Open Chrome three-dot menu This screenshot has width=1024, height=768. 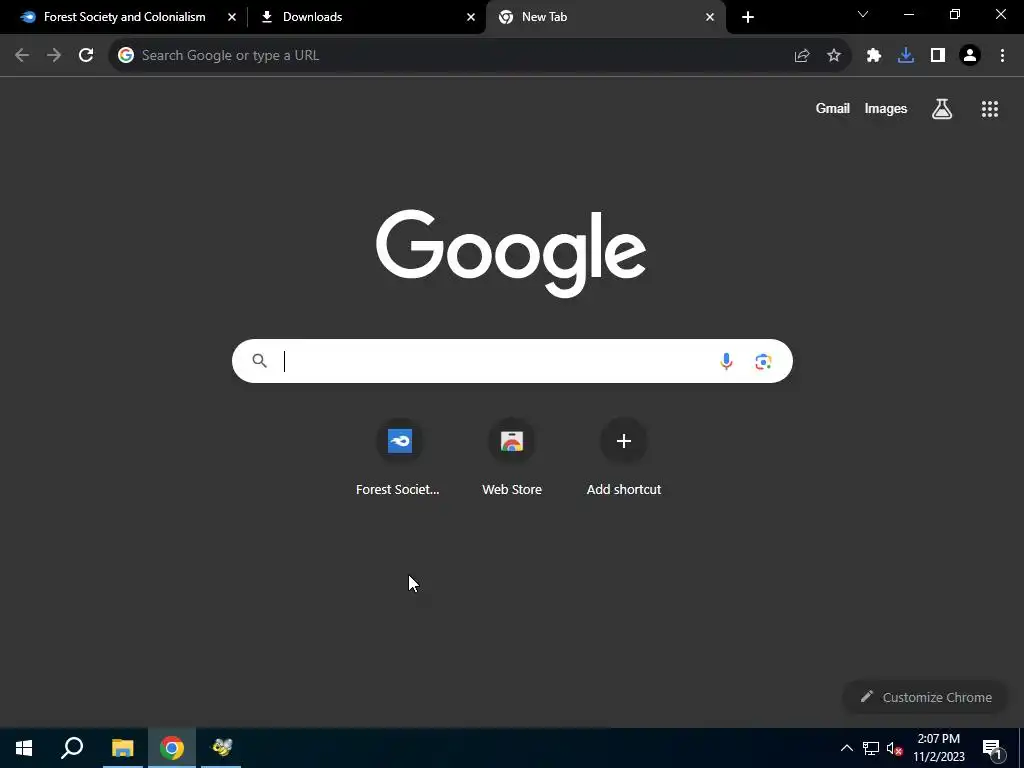point(1002,56)
